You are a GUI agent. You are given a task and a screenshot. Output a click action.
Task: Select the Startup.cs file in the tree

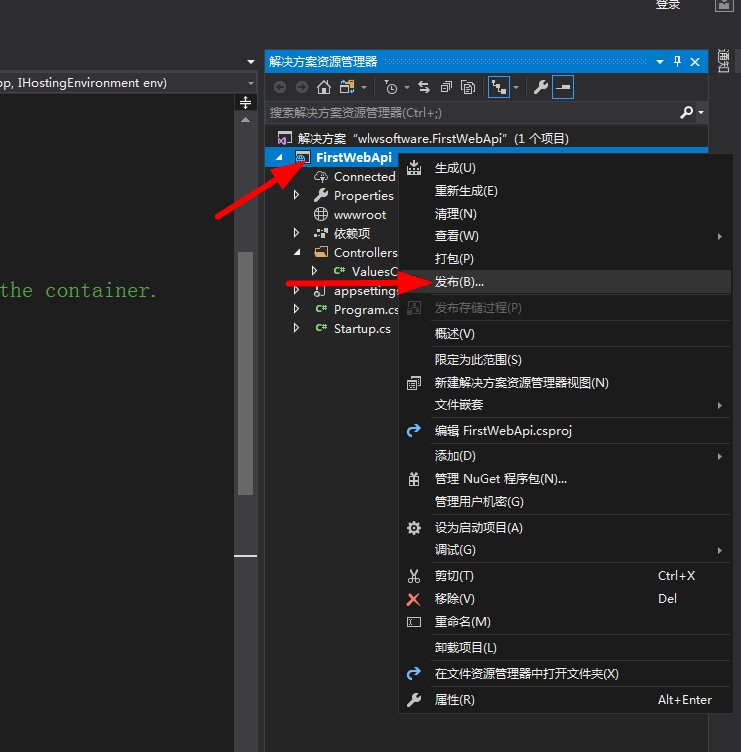pos(362,329)
